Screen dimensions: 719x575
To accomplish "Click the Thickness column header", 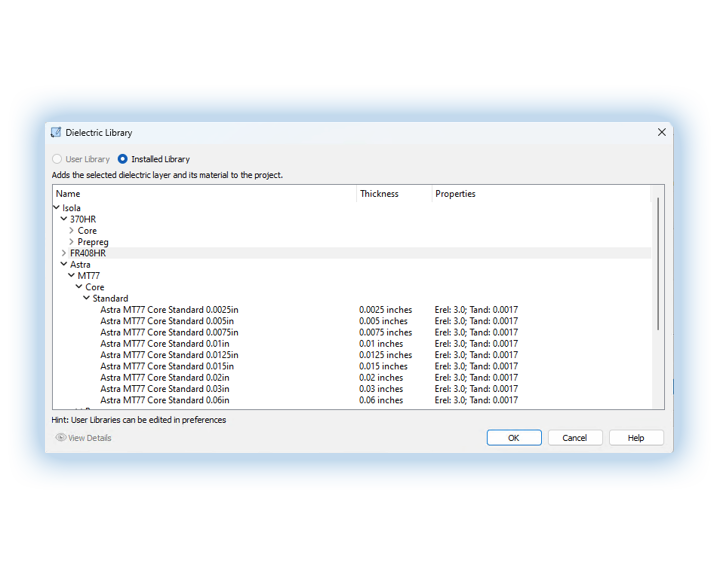I will click(x=380, y=194).
